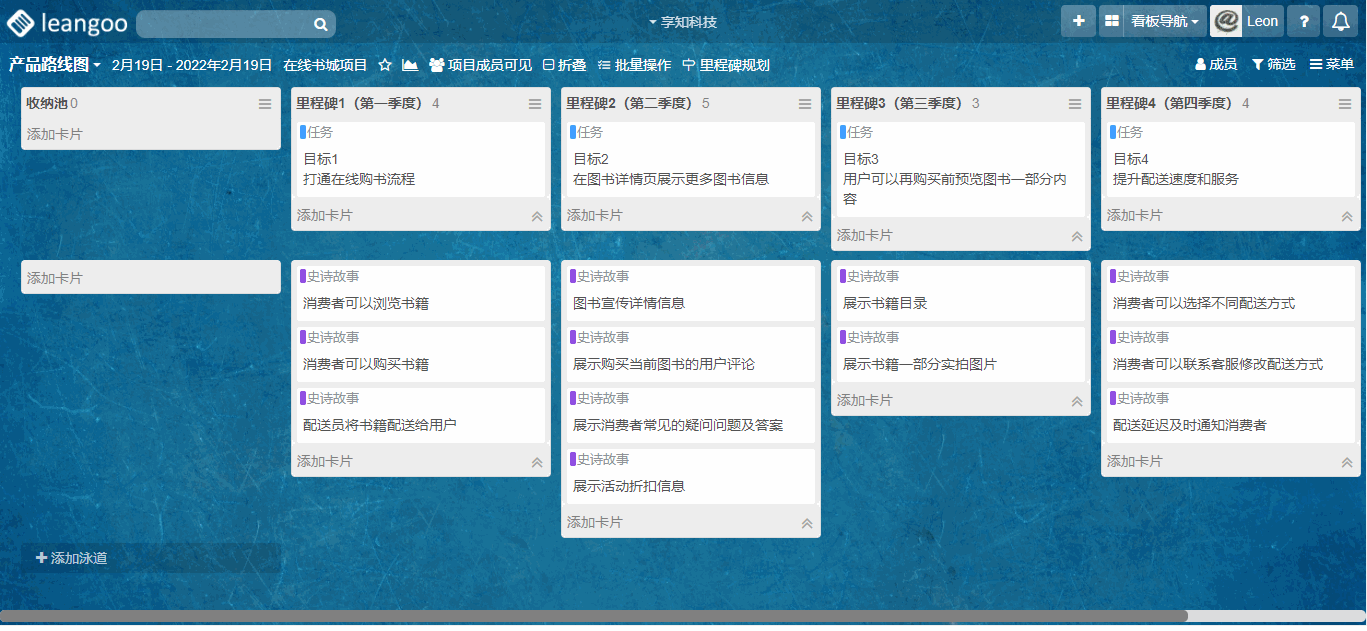1367x631 pixels.
Task: Star the 产品路线图 board
Action: point(385,65)
